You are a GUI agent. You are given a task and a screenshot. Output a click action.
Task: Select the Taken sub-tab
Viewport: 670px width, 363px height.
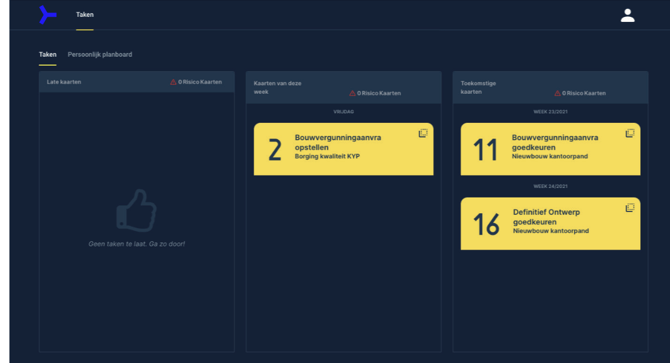click(47, 55)
